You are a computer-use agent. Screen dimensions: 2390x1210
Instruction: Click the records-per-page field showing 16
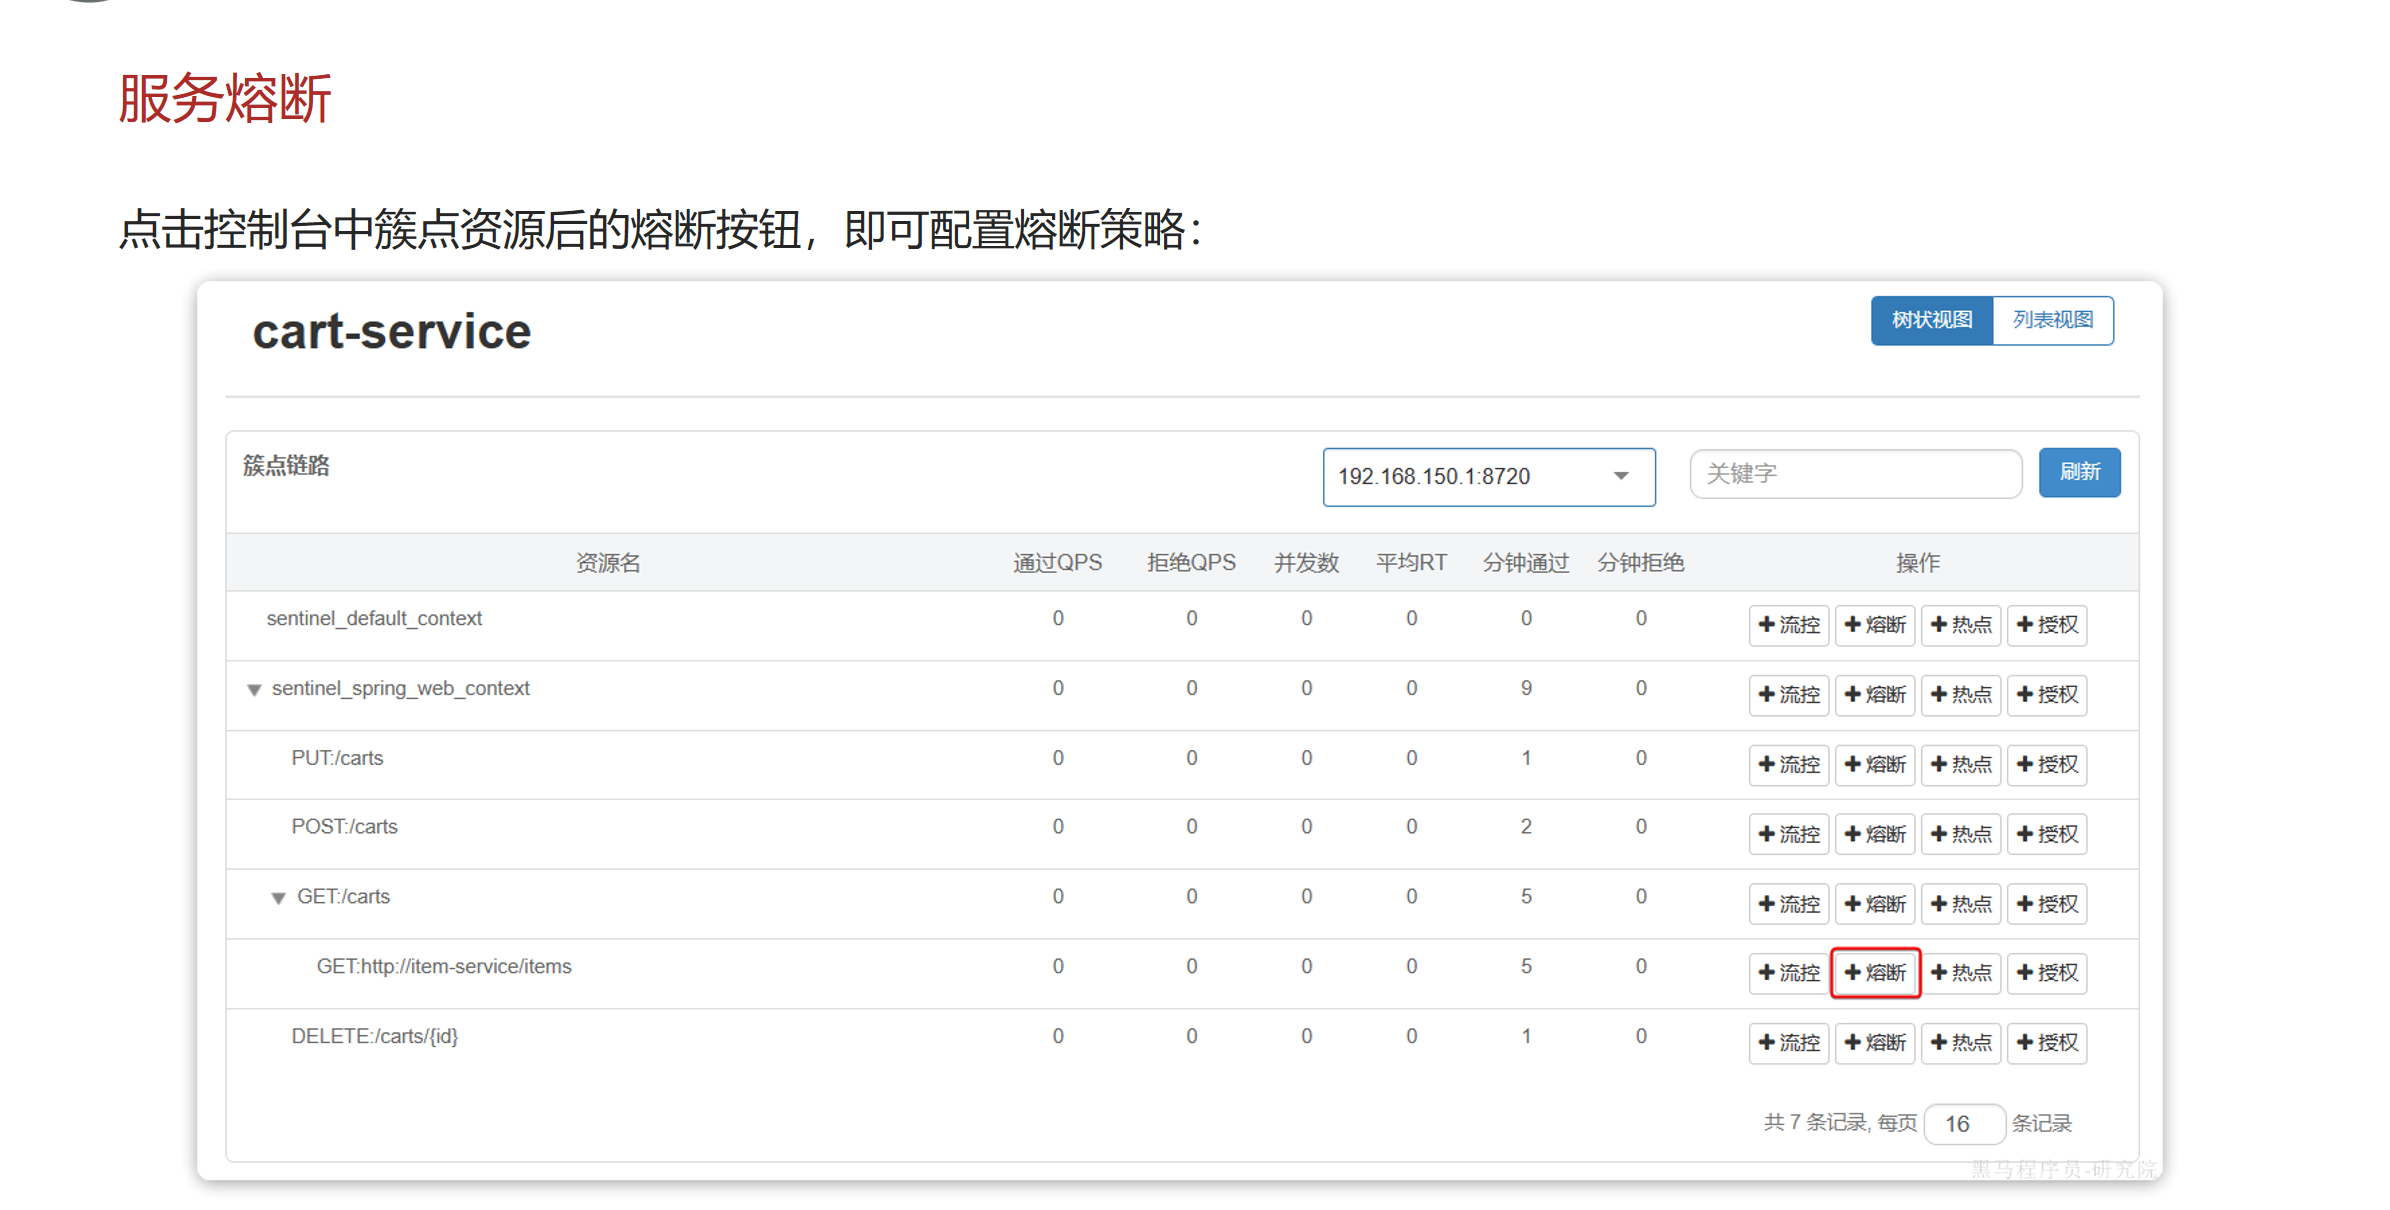click(x=1962, y=1124)
